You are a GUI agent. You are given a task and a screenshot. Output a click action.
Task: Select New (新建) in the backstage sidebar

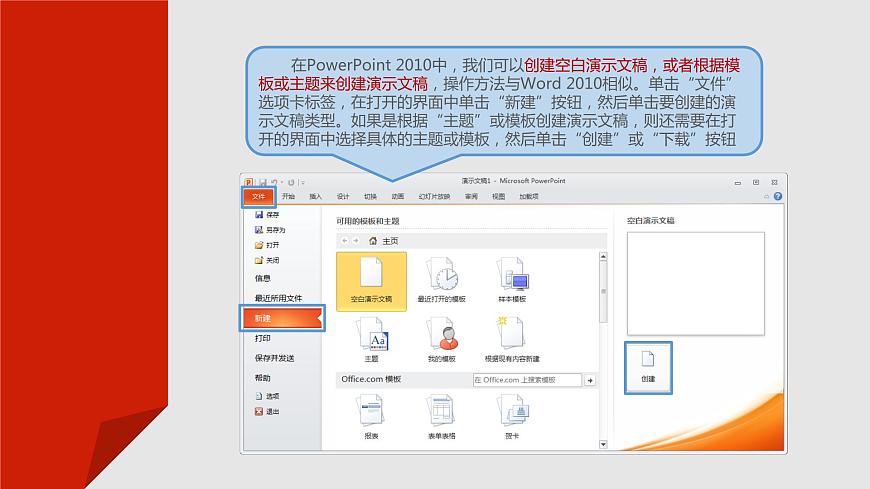point(282,319)
